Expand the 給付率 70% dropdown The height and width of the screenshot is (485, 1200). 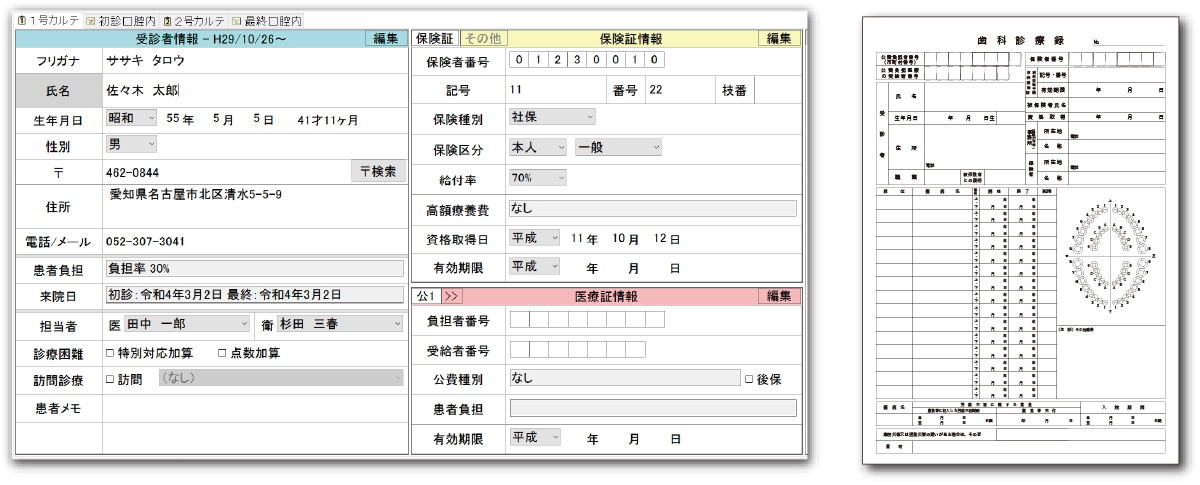(x=538, y=178)
